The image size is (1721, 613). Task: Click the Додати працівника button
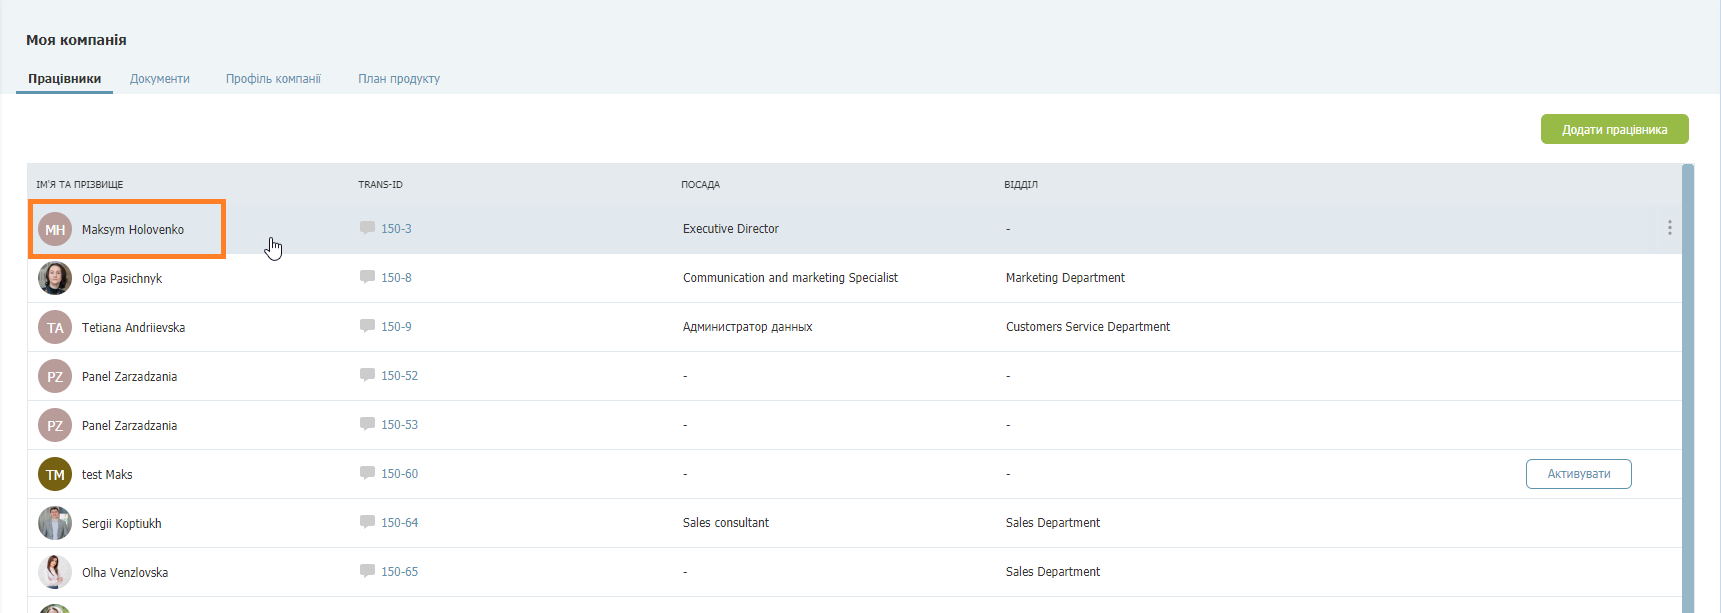[1614, 129]
